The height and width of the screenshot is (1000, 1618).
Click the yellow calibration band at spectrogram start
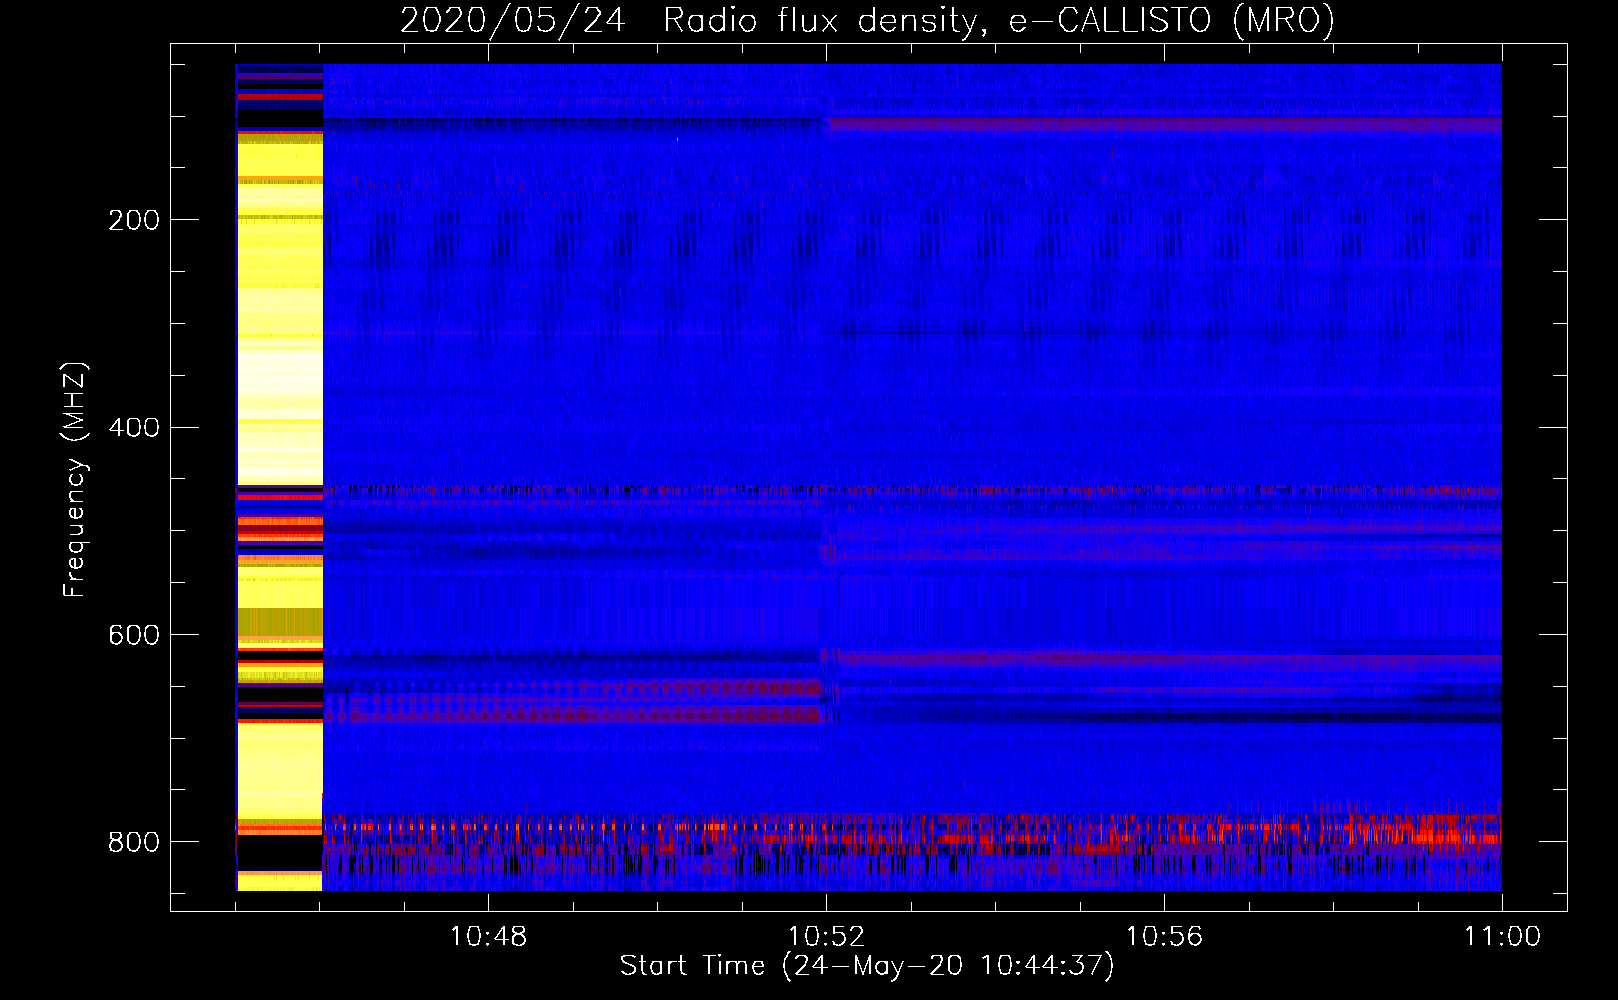(279, 477)
